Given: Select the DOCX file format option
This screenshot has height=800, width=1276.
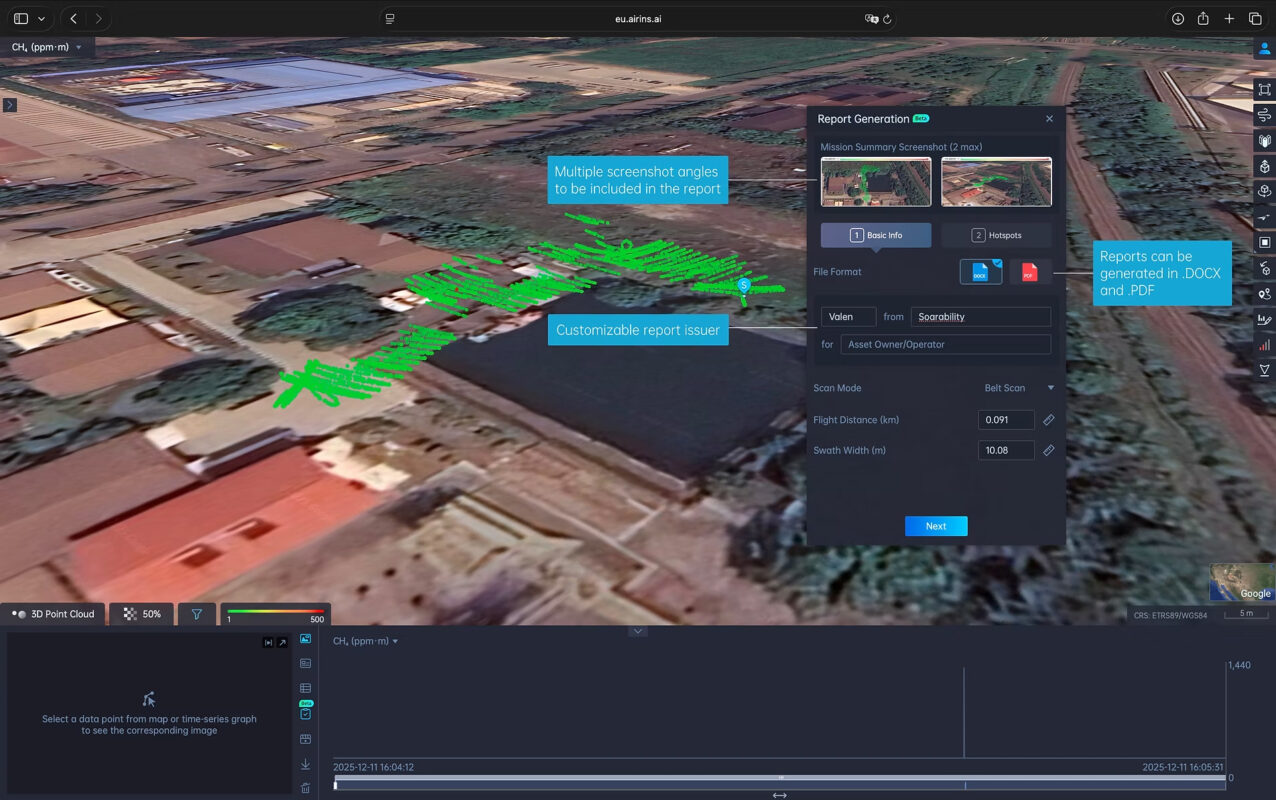Looking at the screenshot, I should tap(980, 272).
